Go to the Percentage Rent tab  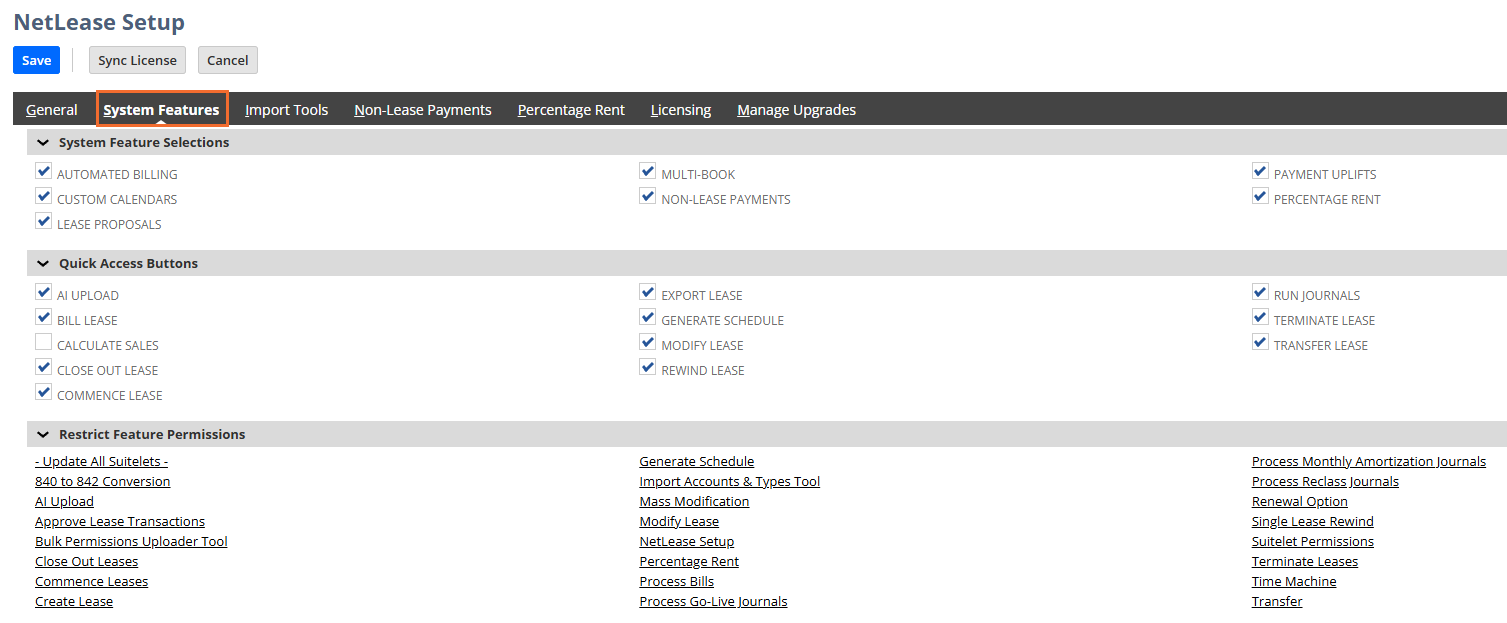571,110
